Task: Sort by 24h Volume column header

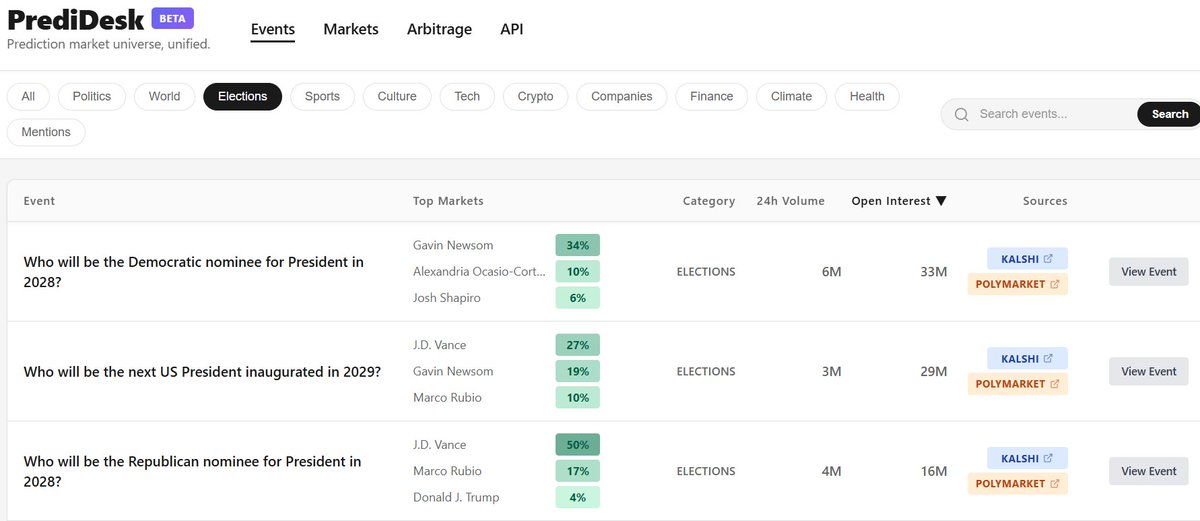Action: point(791,201)
